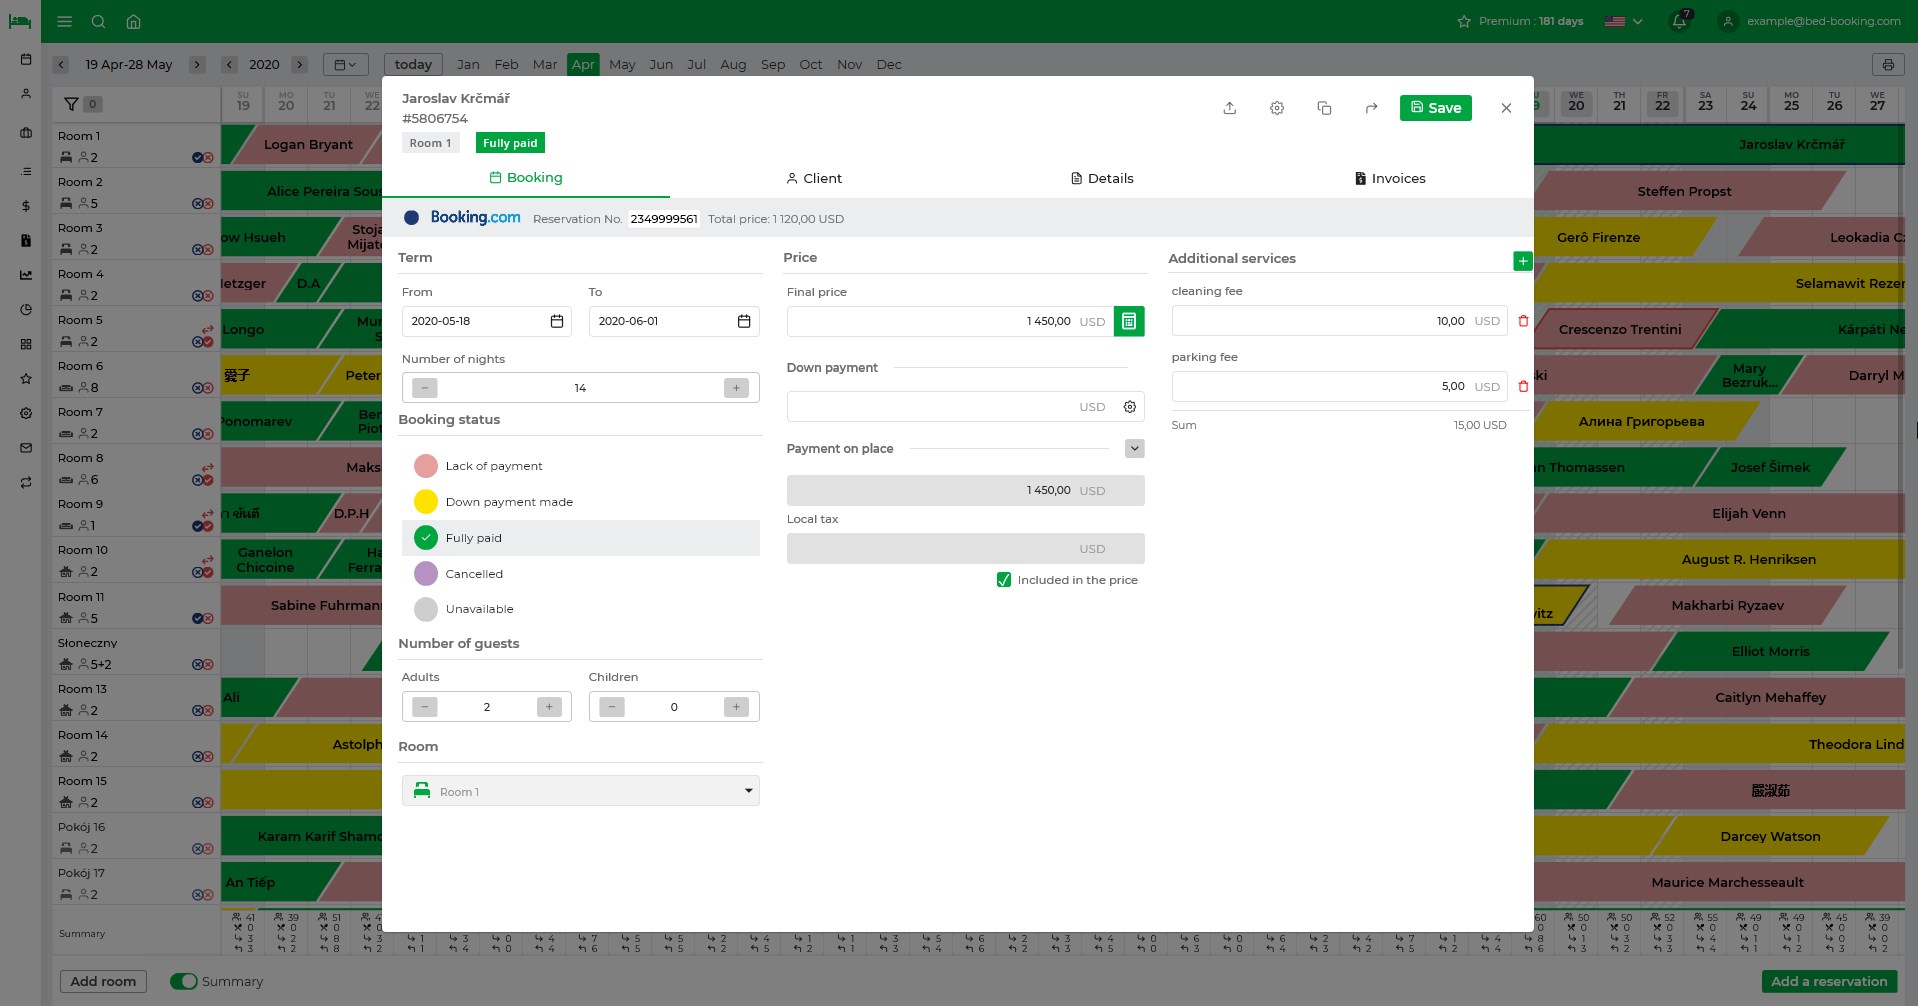
Task: Select Down payment made status
Action: tap(581, 502)
